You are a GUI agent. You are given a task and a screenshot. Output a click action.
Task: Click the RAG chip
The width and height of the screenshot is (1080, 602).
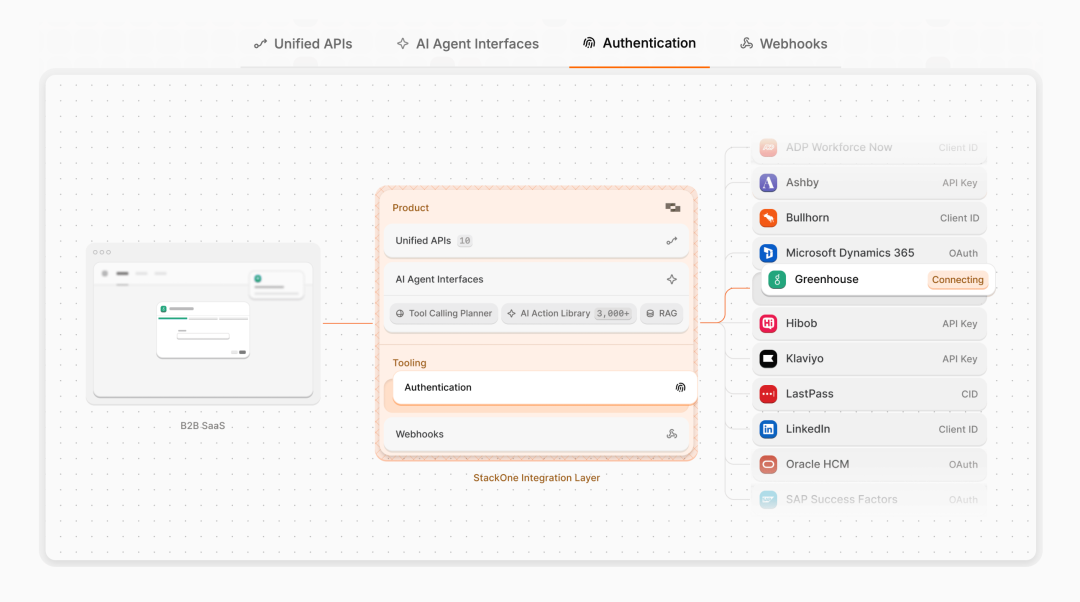pyautogui.click(x=661, y=313)
